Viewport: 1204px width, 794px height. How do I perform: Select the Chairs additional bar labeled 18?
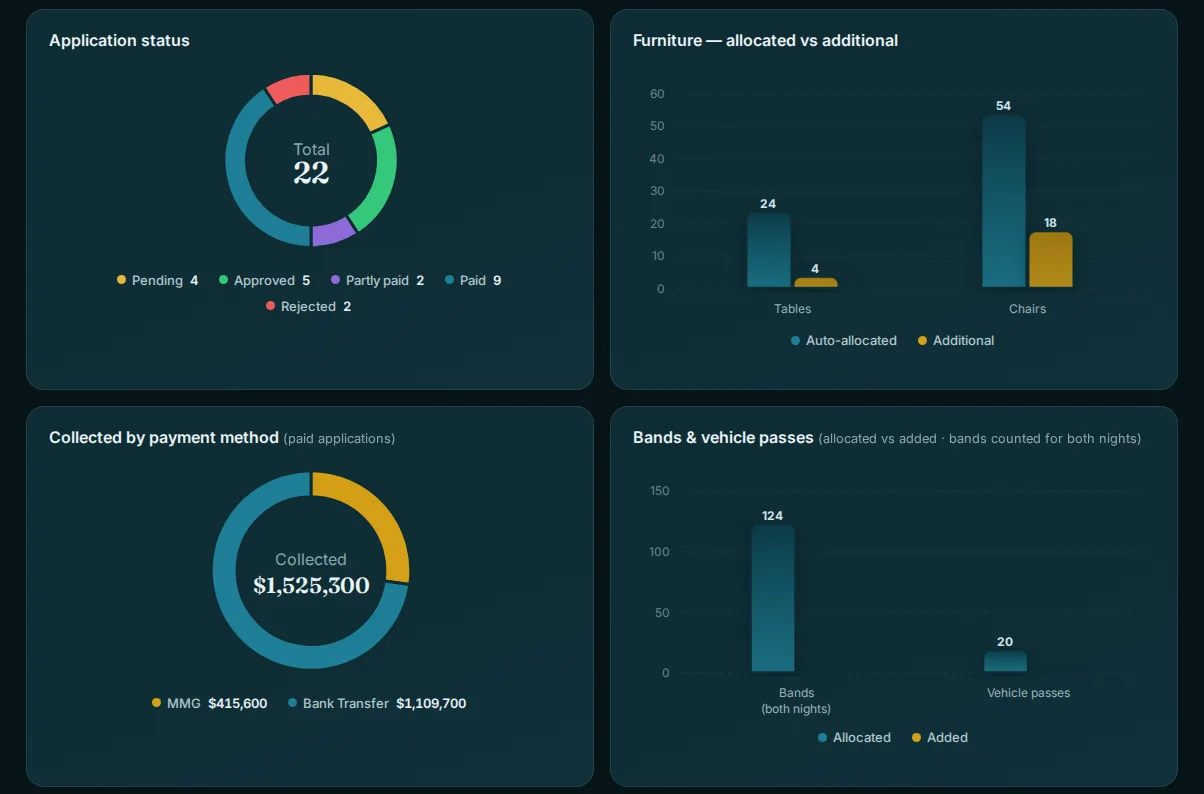tap(1051, 260)
